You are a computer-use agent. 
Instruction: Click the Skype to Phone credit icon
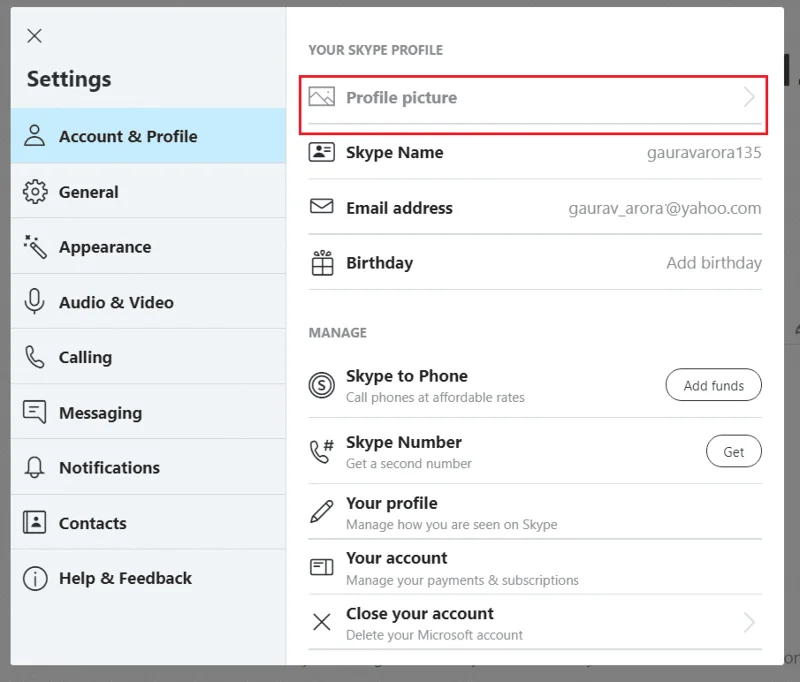[x=322, y=385]
